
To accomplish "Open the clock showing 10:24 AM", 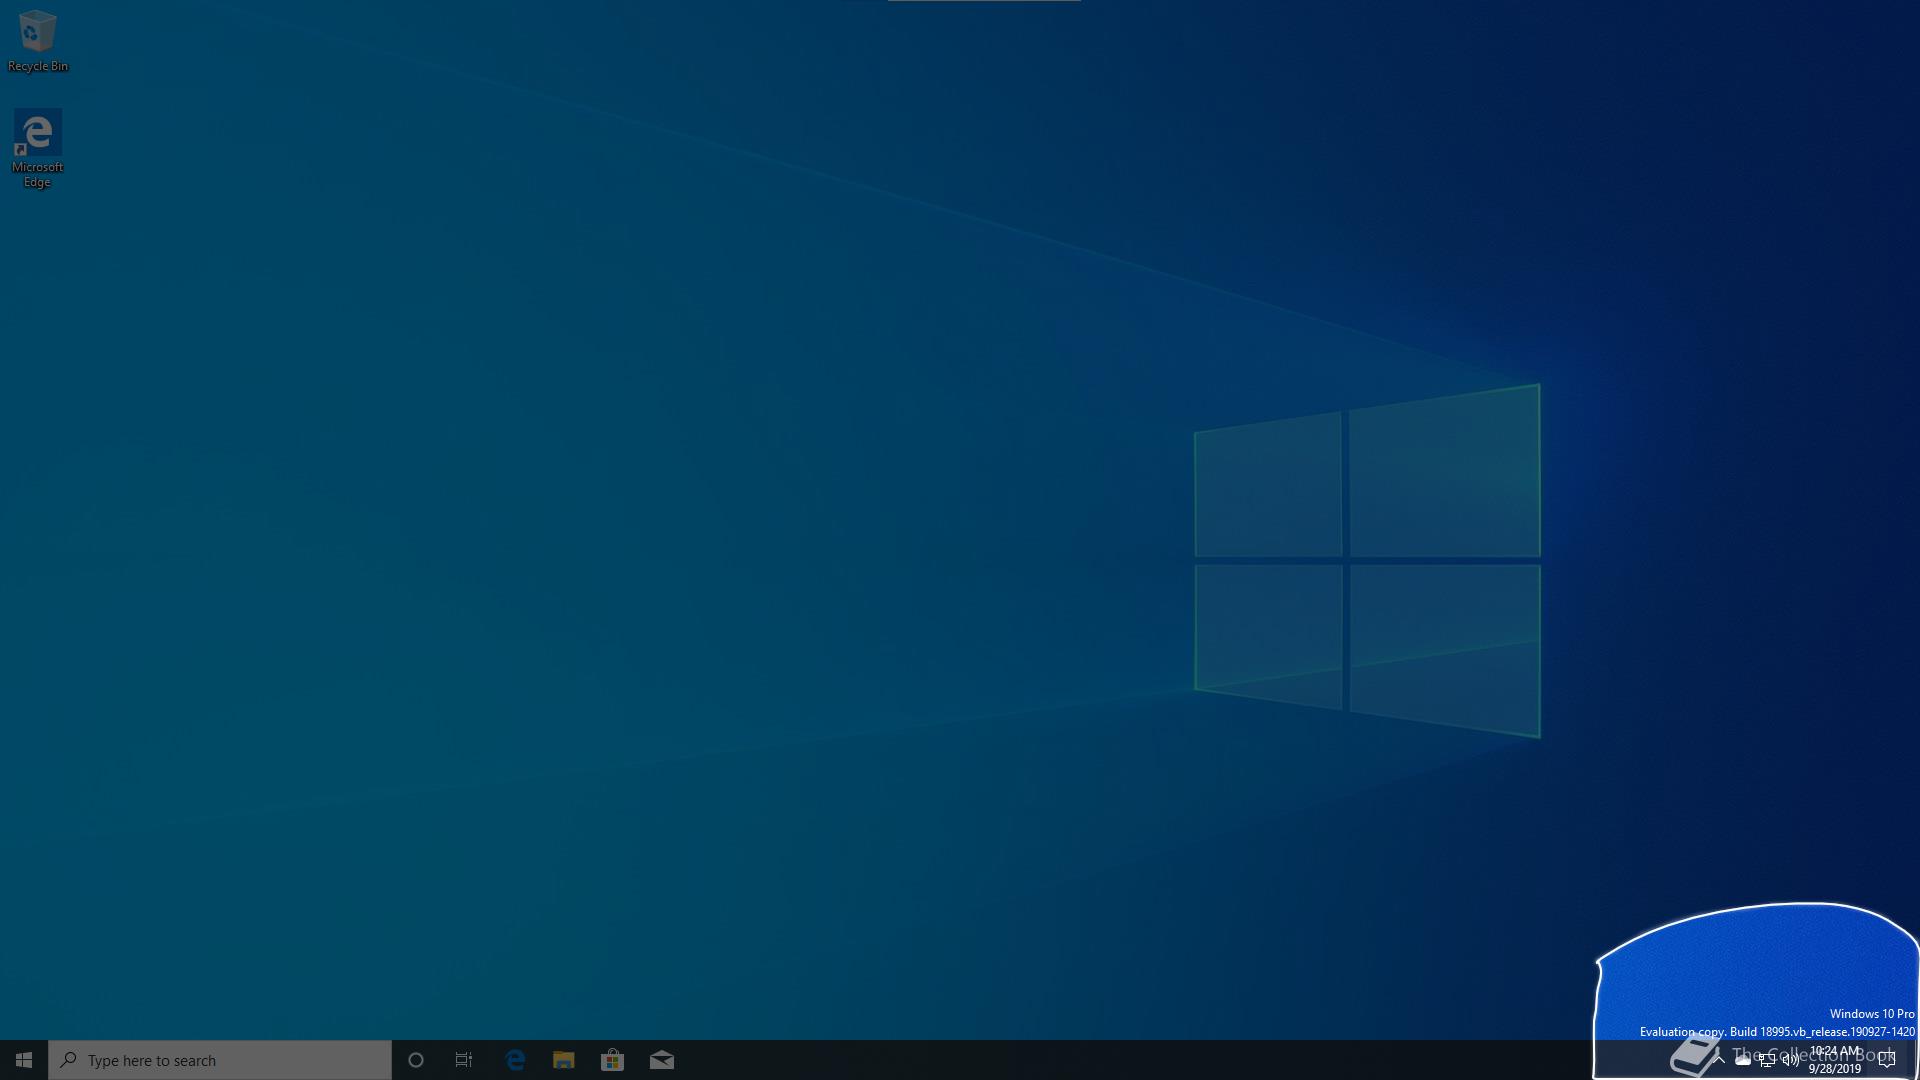I will (x=1835, y=1060).
